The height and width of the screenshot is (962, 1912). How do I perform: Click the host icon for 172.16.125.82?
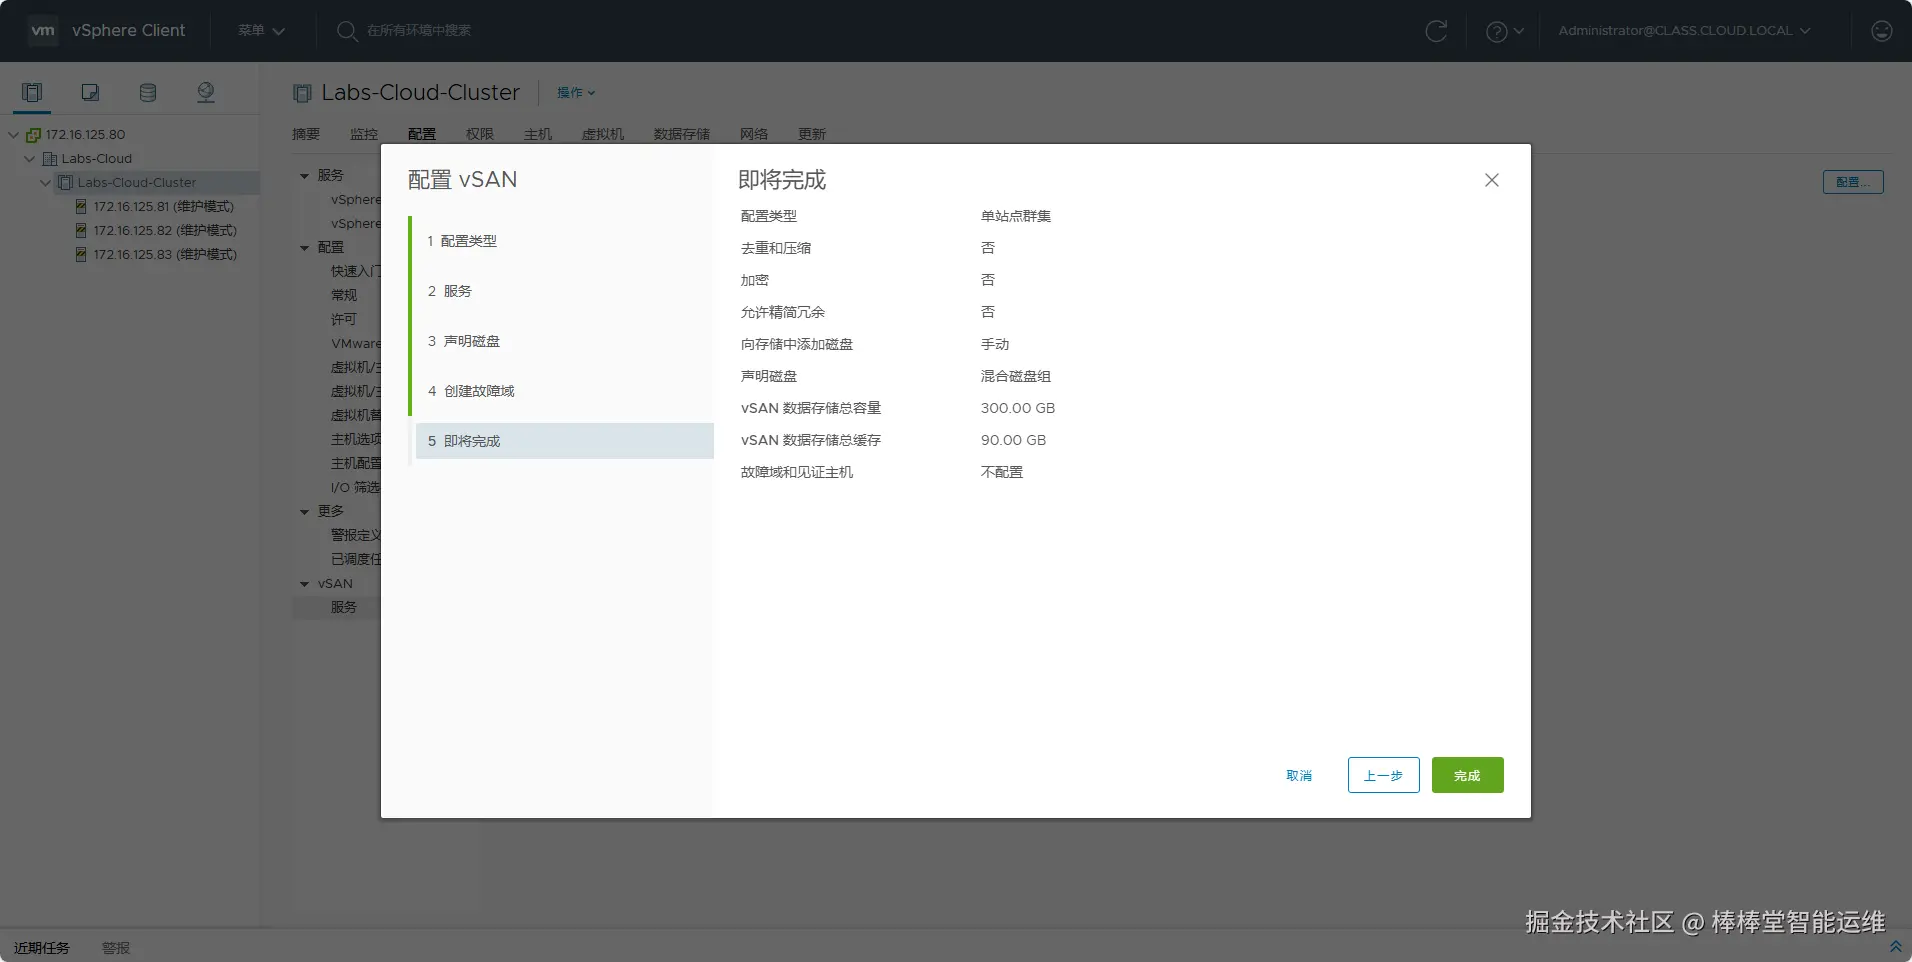coord(81,231)
